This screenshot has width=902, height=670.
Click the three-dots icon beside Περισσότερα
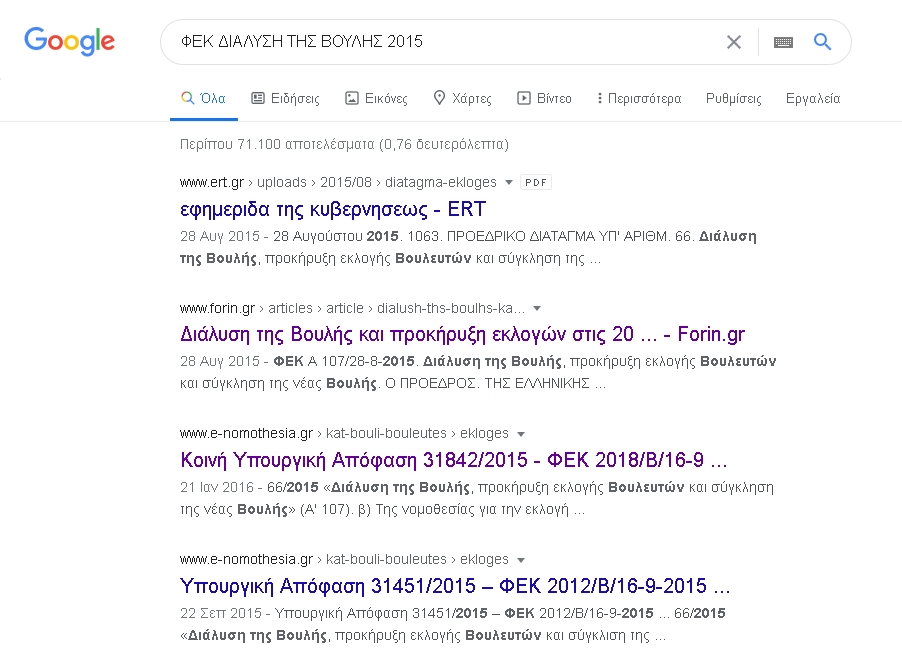click(x=600, y=98)
